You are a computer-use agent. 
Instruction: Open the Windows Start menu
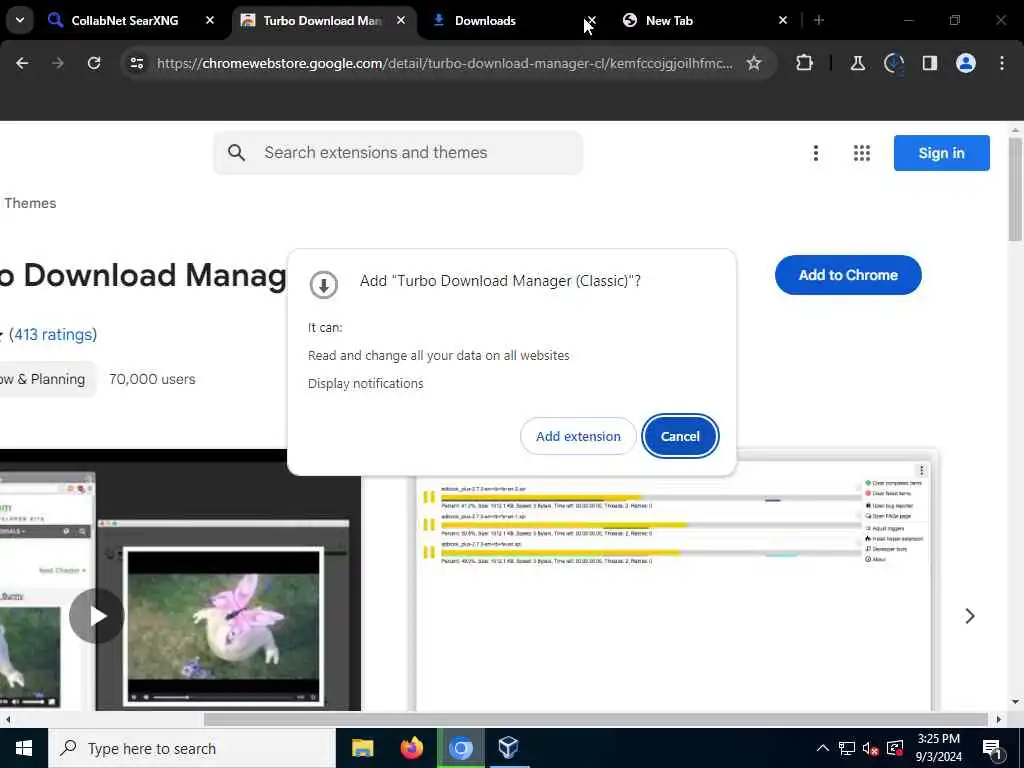point(24,748)
